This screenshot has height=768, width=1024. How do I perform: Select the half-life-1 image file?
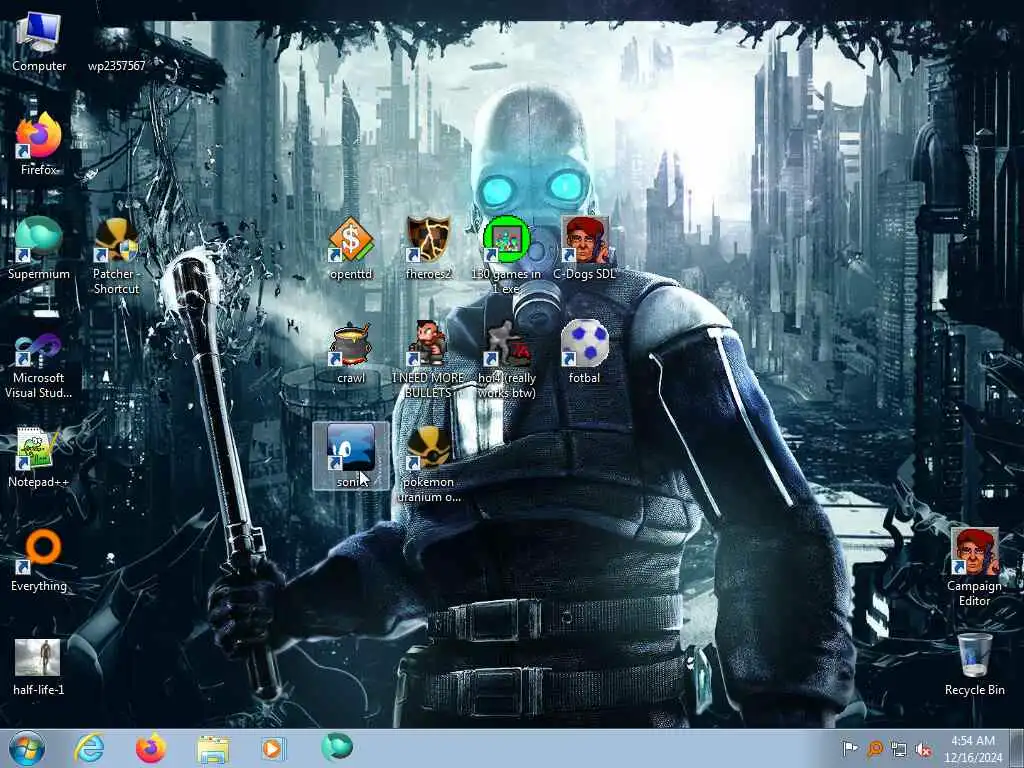tap(39, 667)
